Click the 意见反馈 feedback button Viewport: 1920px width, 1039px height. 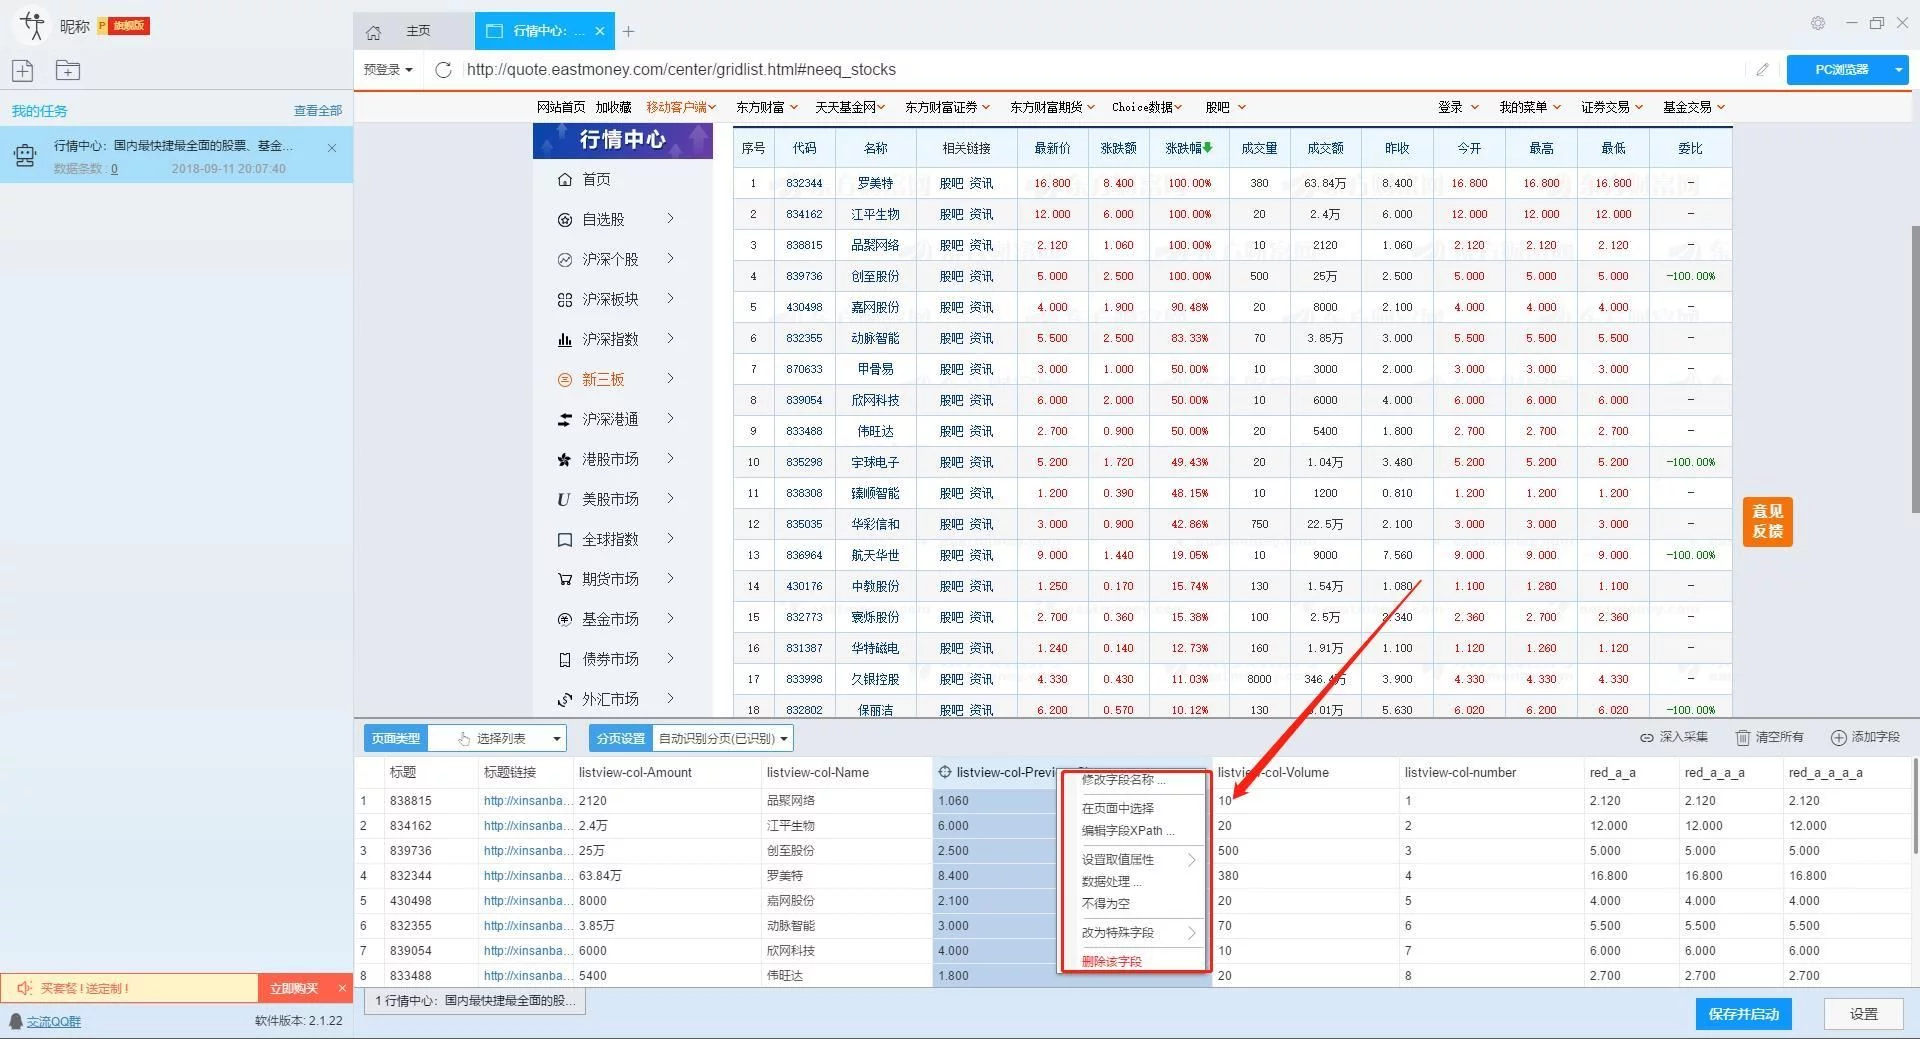tap(1767, 521)
